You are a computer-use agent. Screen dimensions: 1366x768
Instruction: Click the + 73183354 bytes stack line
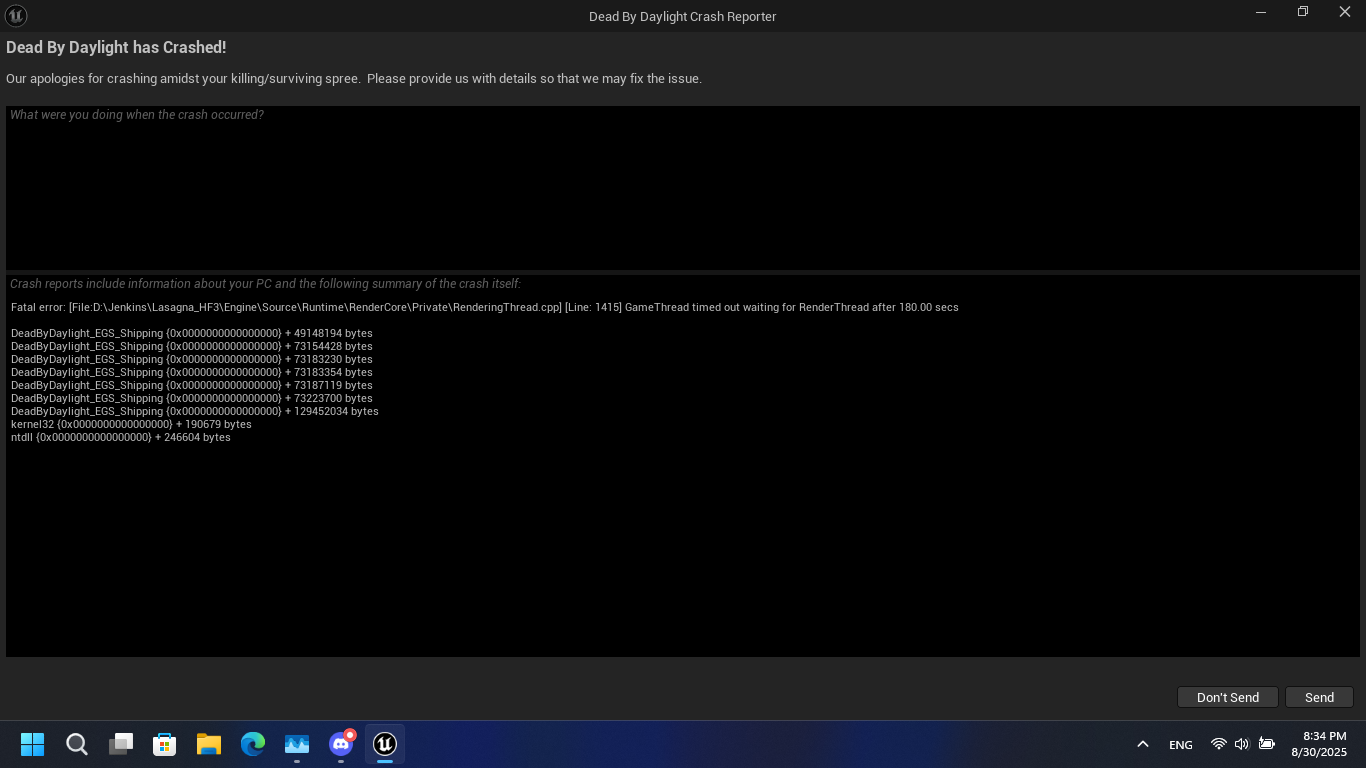pos(191,372)
